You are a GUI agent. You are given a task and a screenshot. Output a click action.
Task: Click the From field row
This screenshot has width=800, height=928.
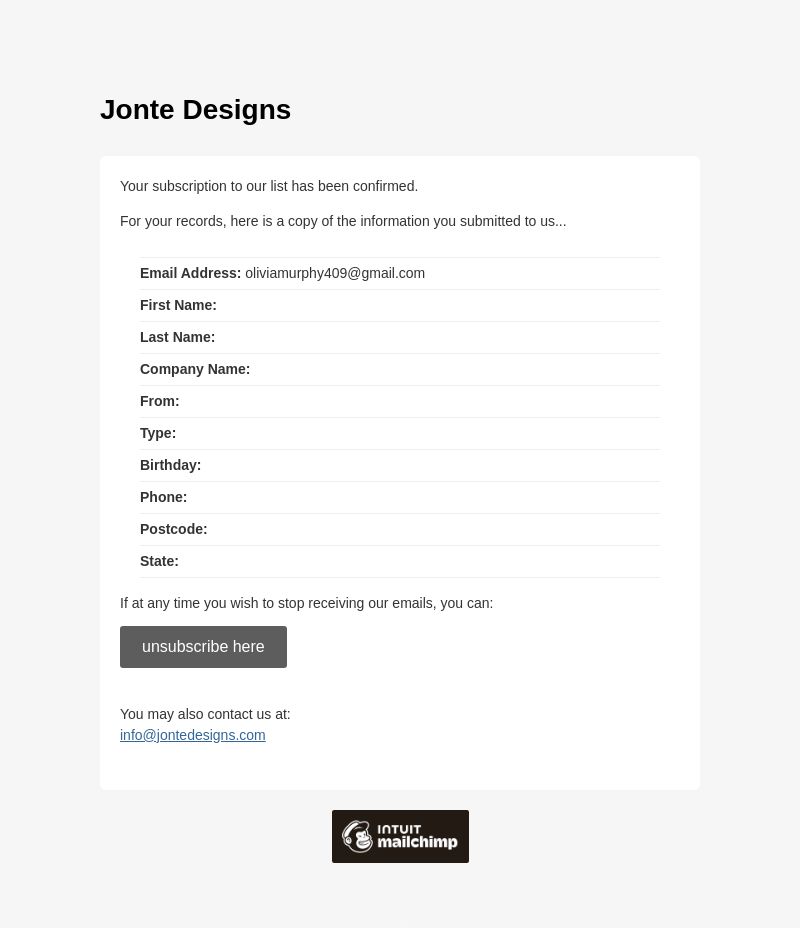(400, 401)
